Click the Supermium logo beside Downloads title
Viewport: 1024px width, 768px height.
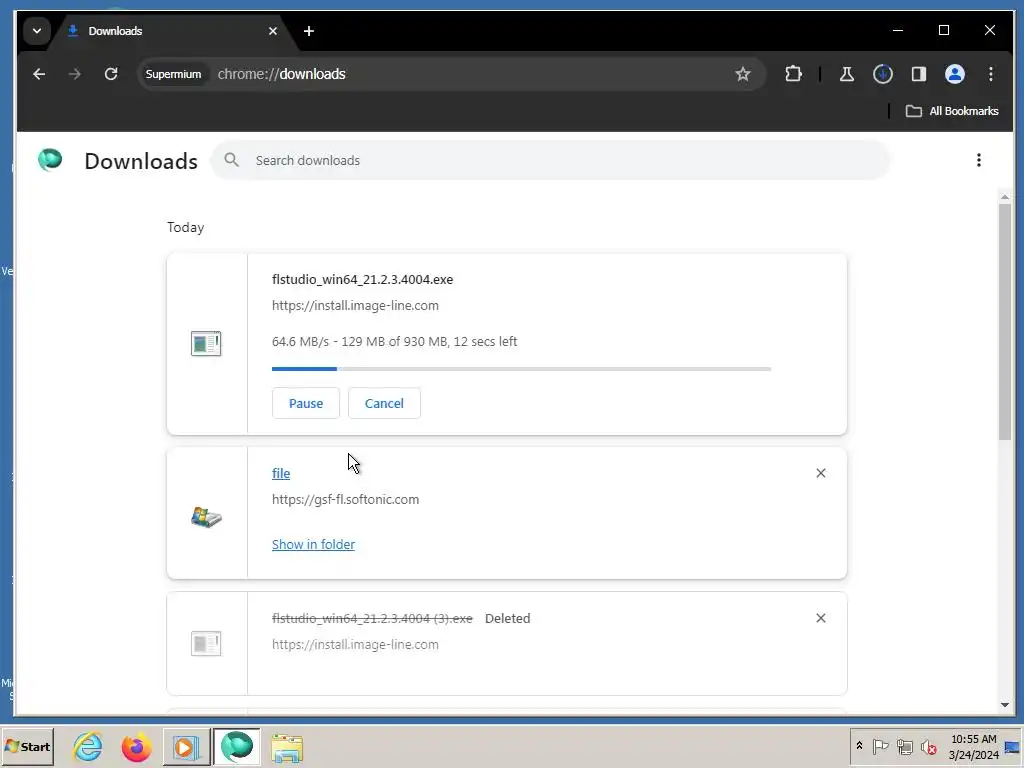(50, 160)
